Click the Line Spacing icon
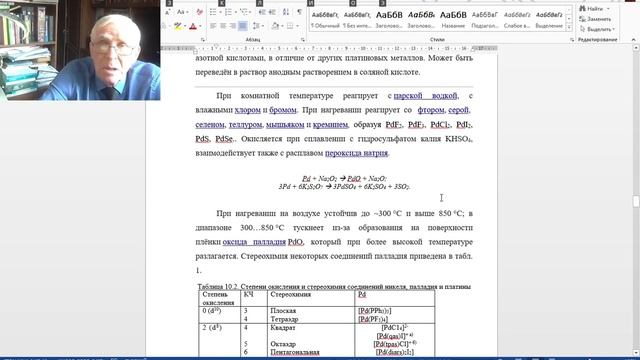The width and height of the screenshot is (640, 360). click(256, 26)
